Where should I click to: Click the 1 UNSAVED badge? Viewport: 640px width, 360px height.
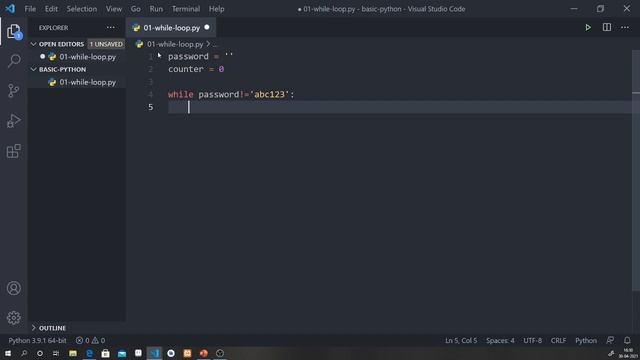(106, 44)
